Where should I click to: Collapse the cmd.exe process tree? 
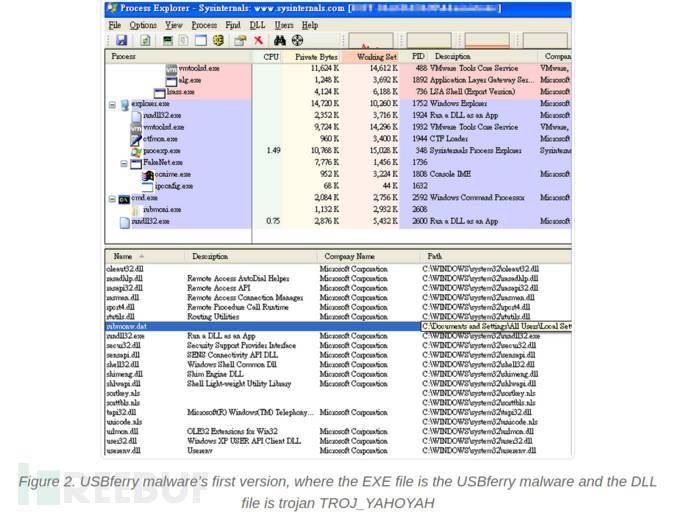click(x=112, y=198)
